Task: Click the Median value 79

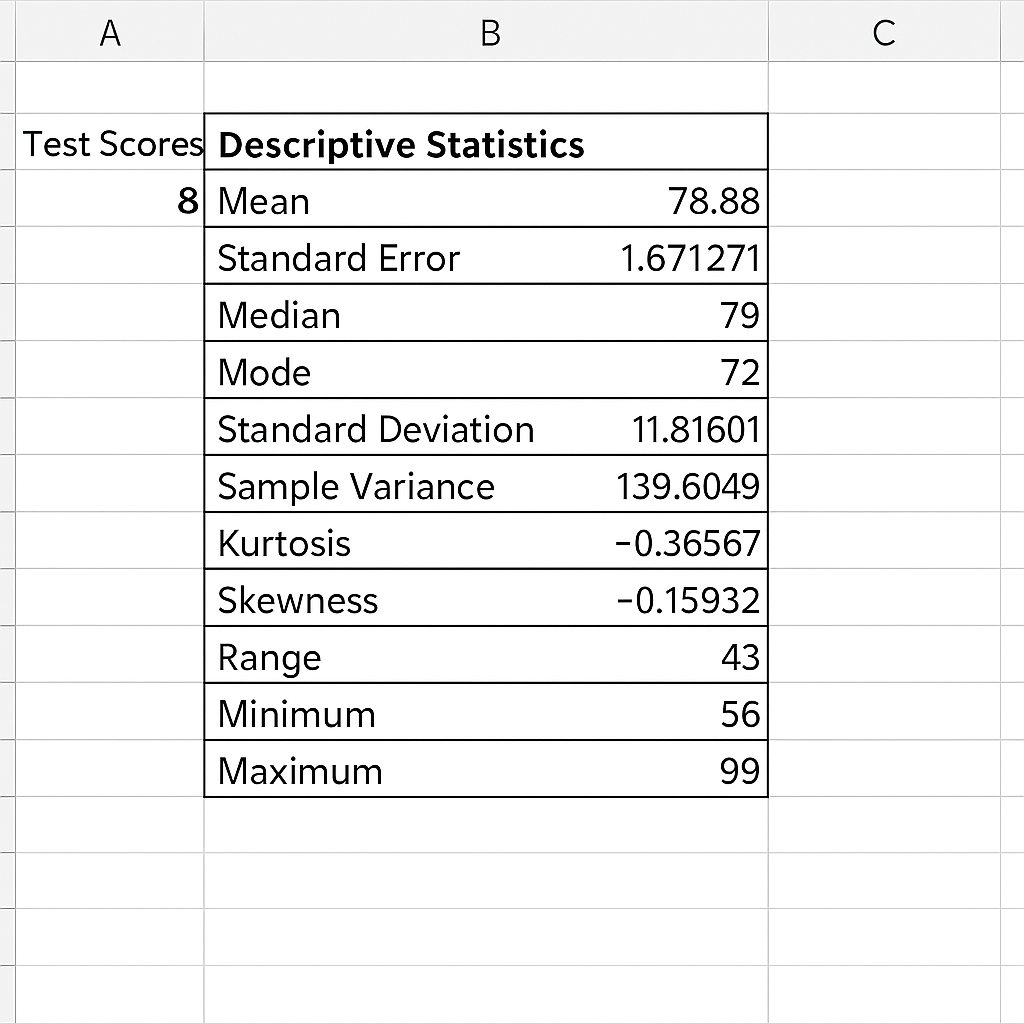Action: click(739, 315)
